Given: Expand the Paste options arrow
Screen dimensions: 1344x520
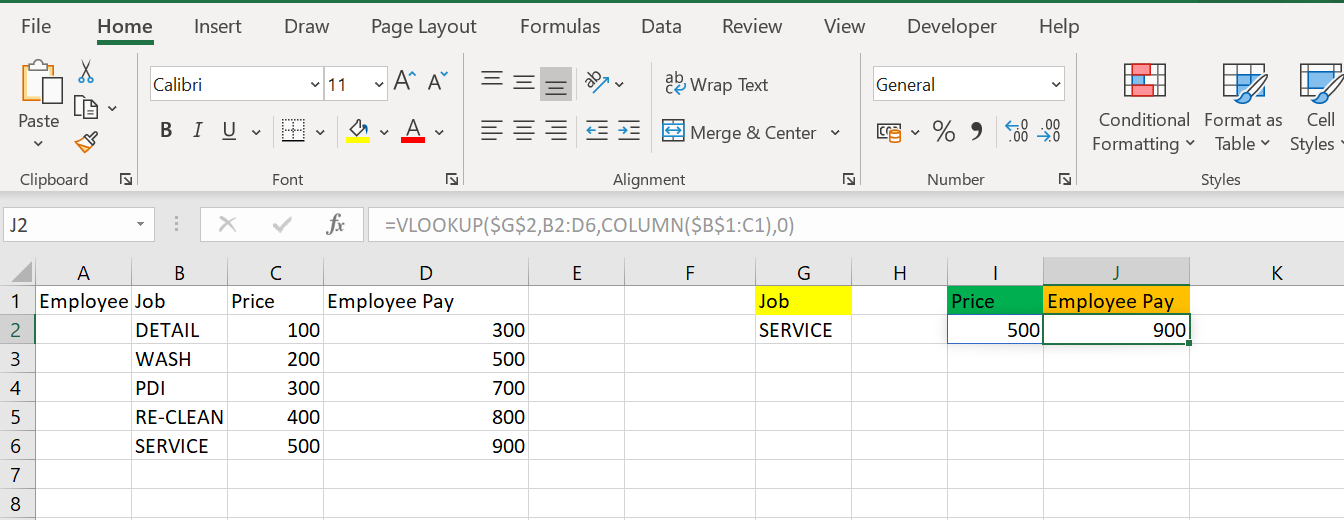Looking at the screenshot, I should 38,144.
